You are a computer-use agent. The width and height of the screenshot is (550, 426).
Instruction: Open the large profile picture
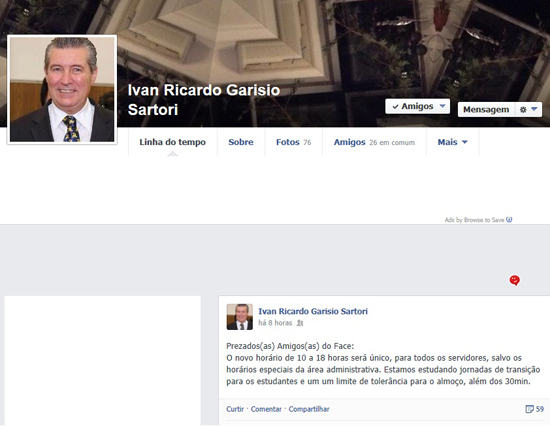[x=62, y=89]
